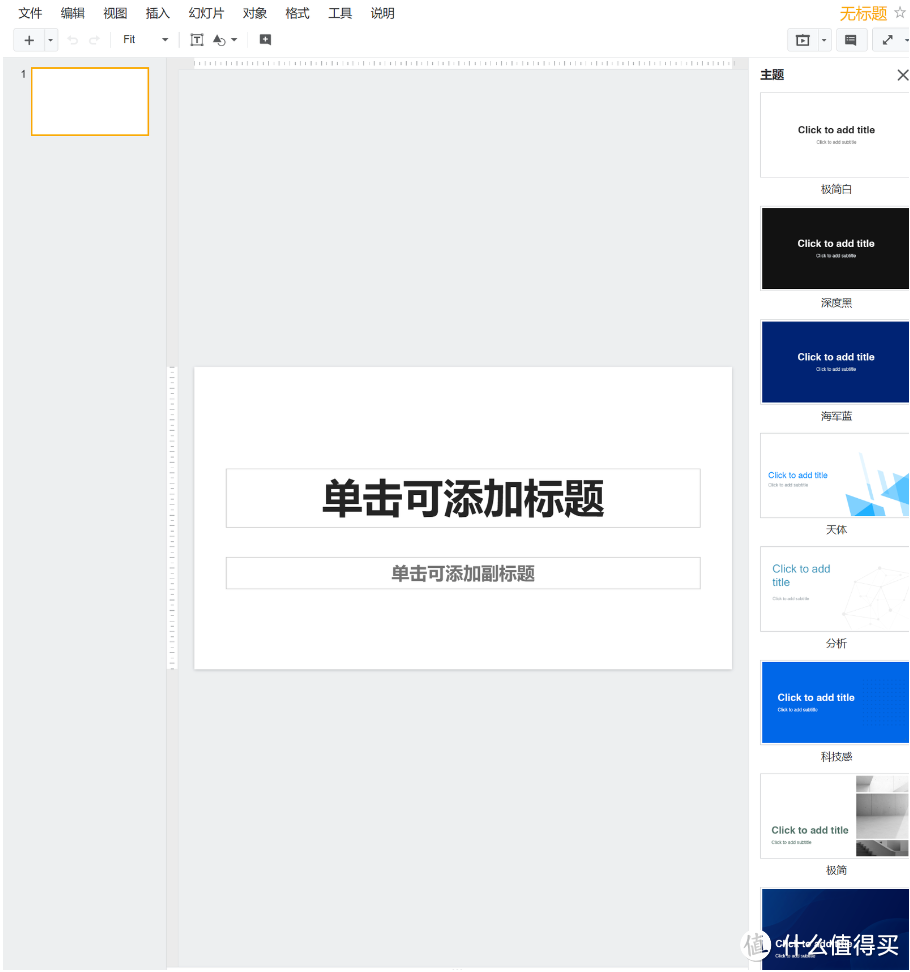Apply the 深度黑 theme
The image size is (910, 972).
pos(835,248)
